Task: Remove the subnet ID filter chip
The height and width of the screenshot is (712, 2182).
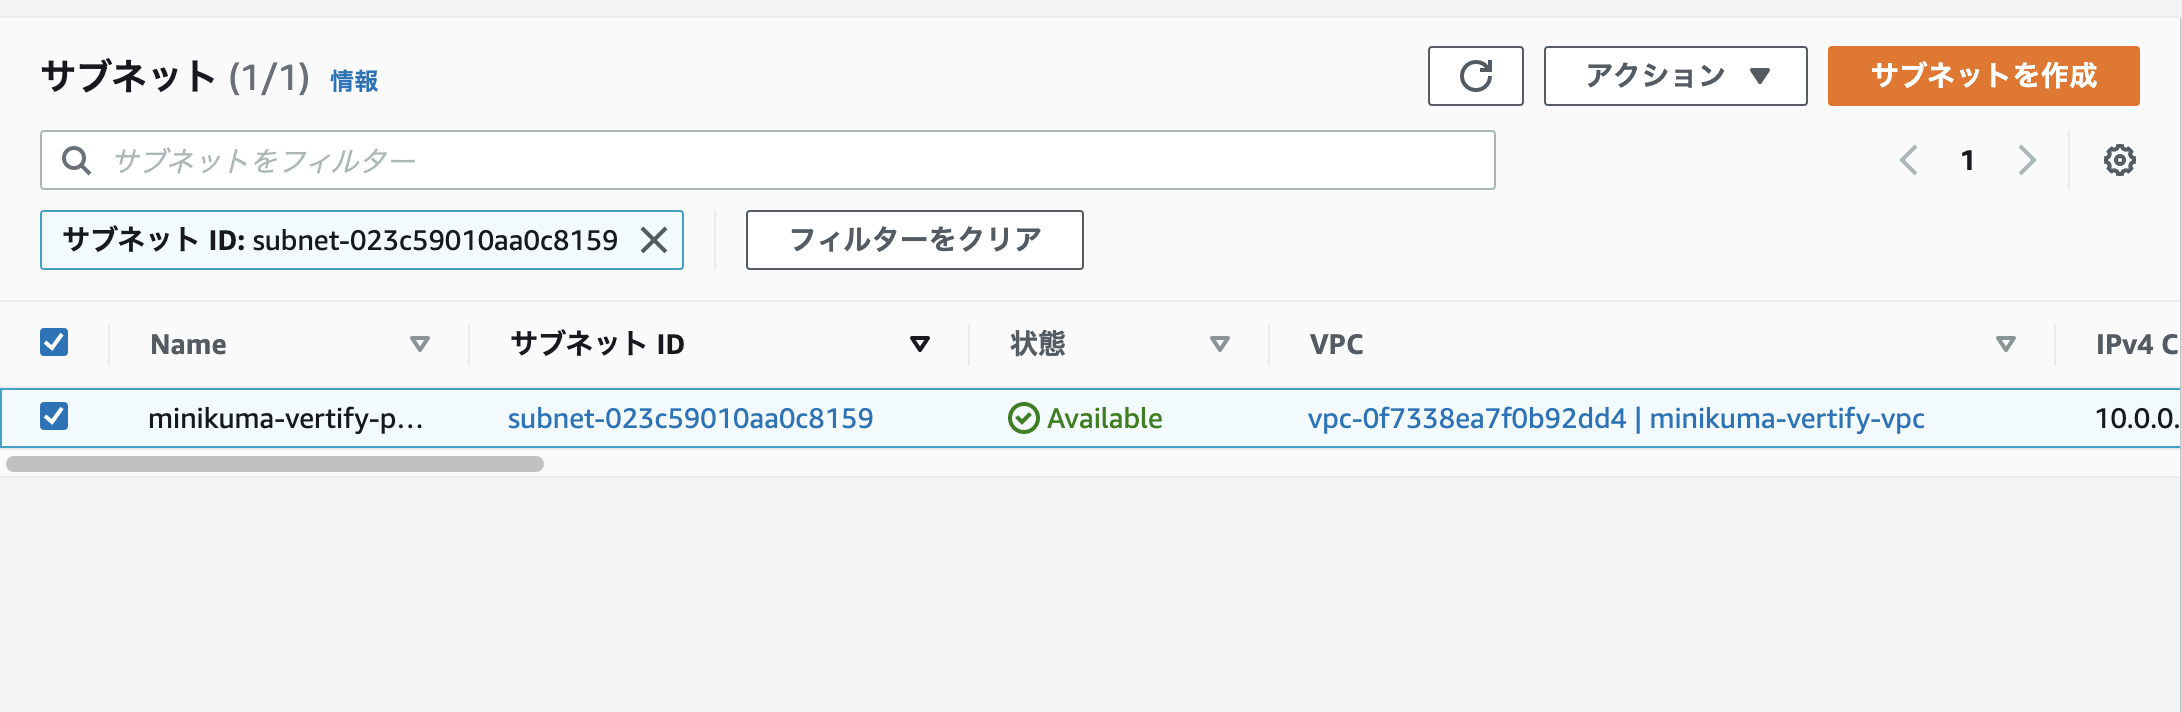Action: (656, 240)
